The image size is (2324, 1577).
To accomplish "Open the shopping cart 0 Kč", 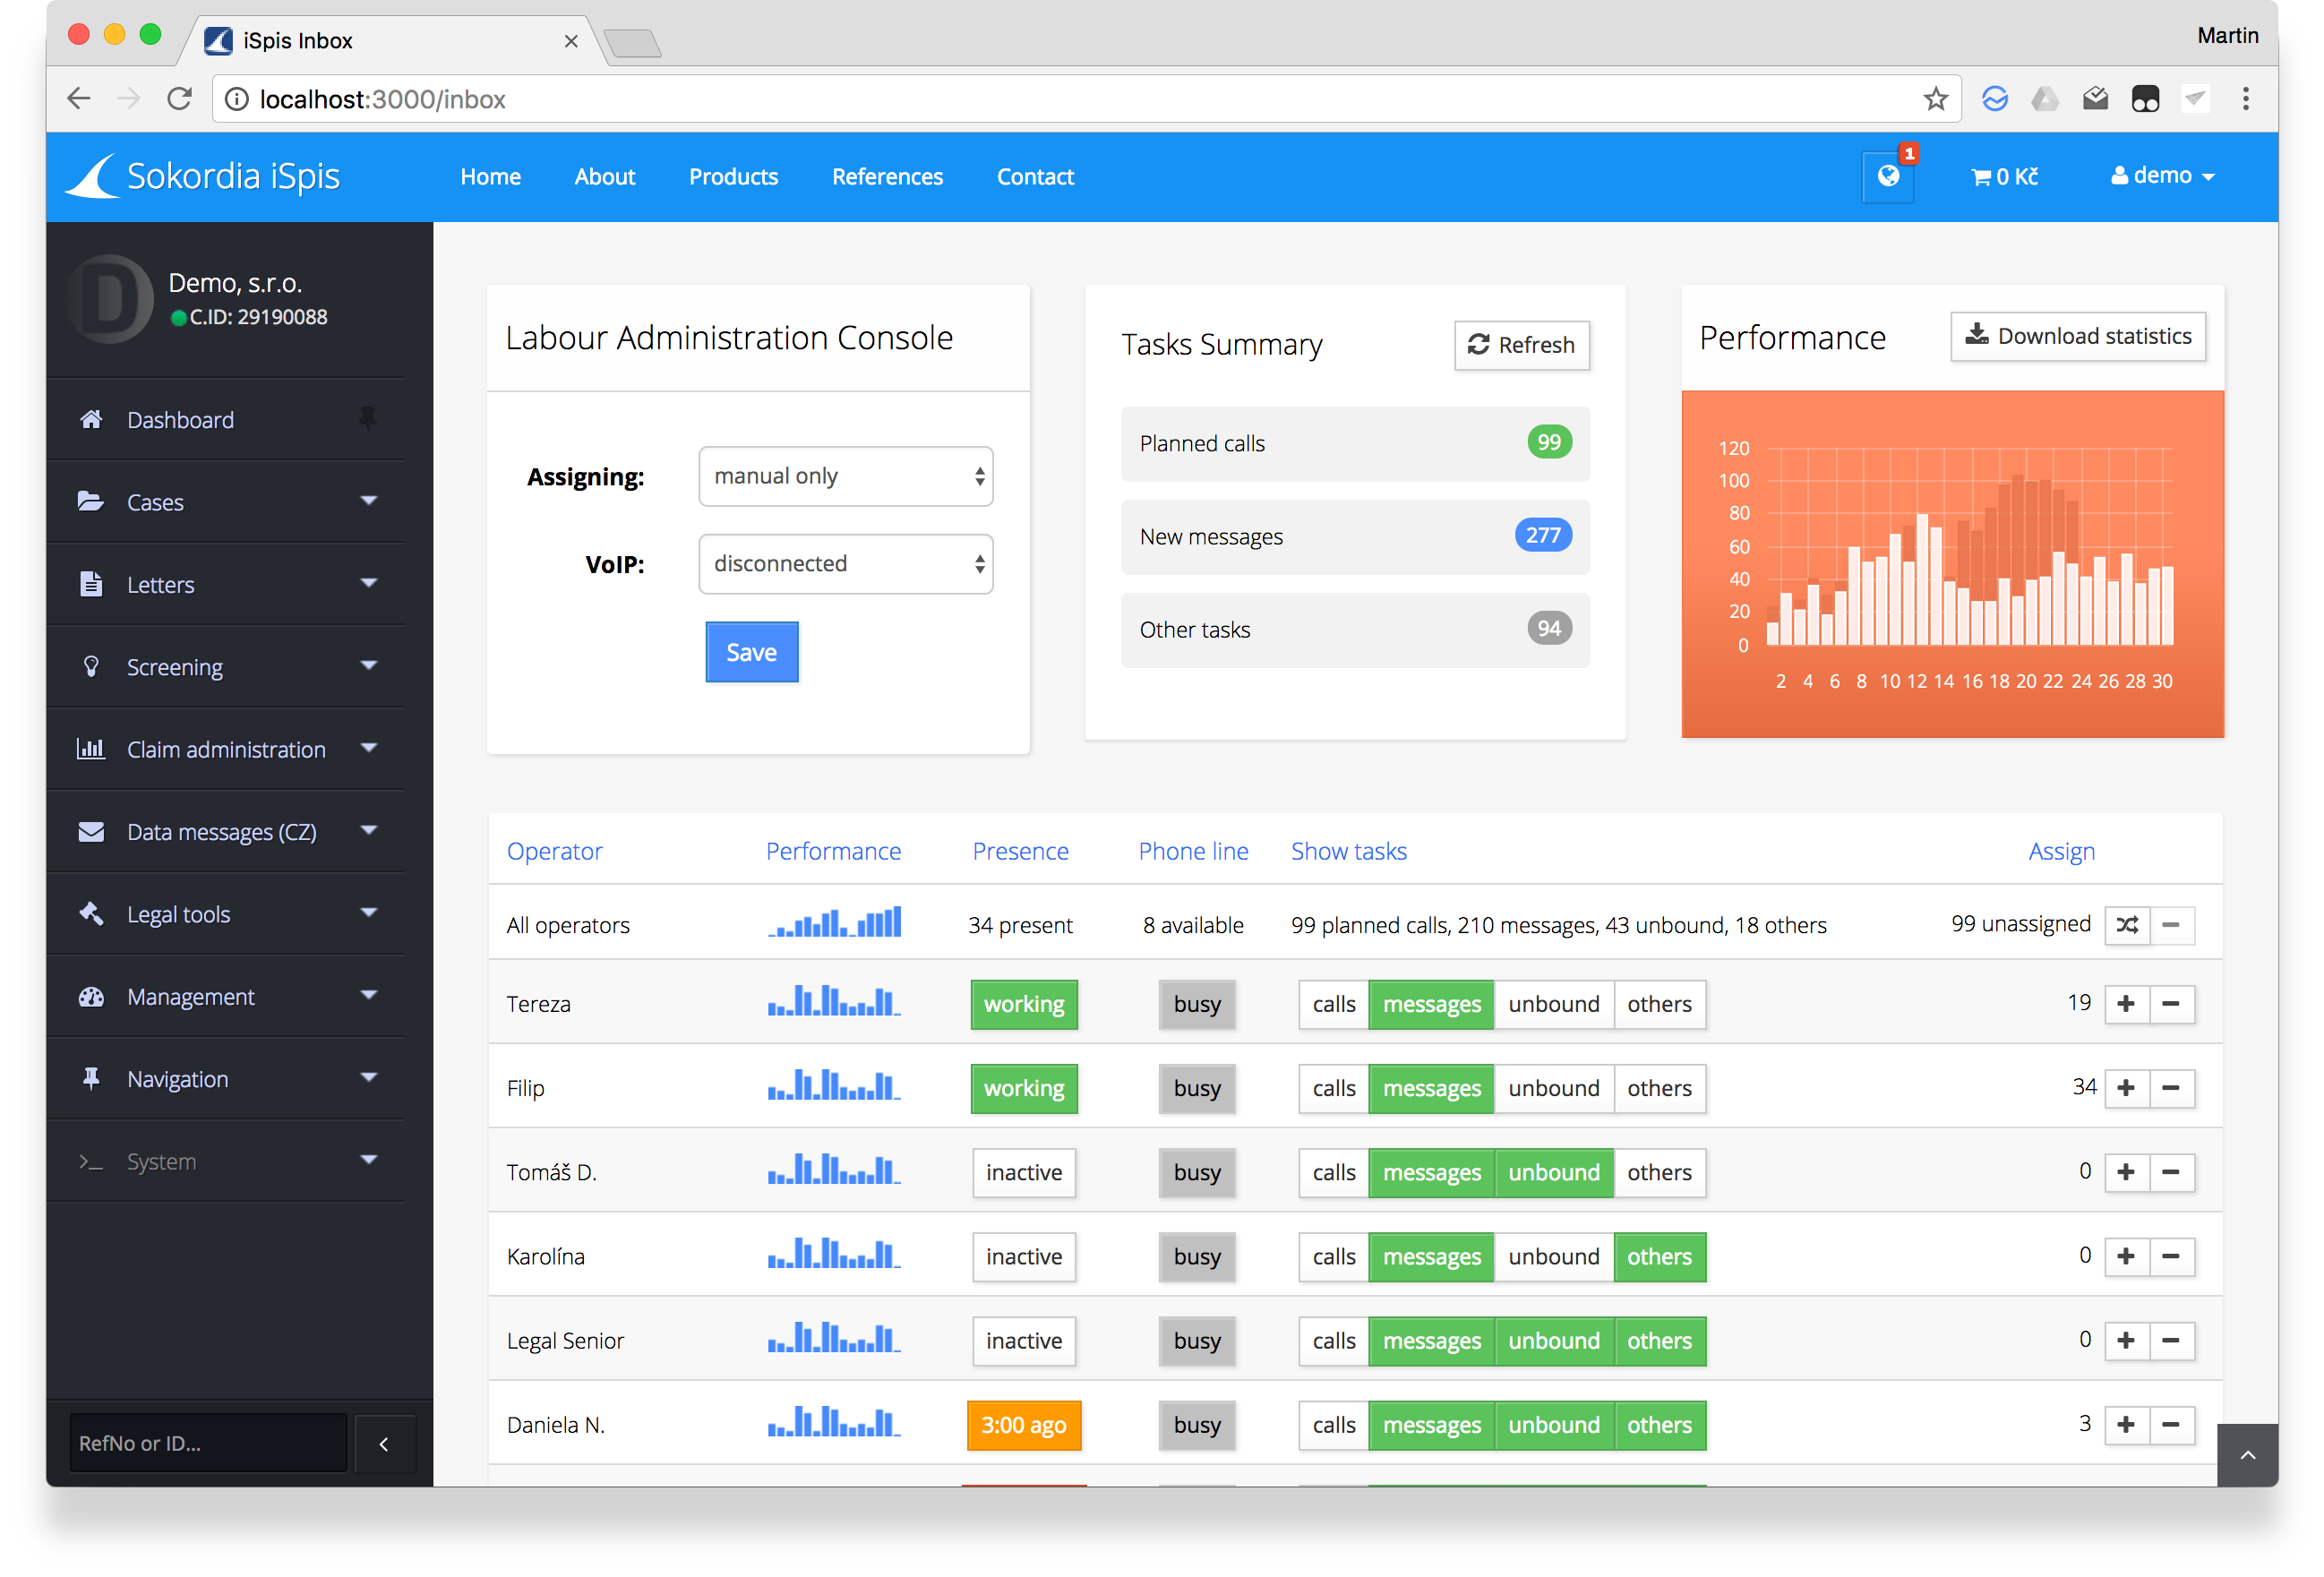I will tap(2004, 177).
